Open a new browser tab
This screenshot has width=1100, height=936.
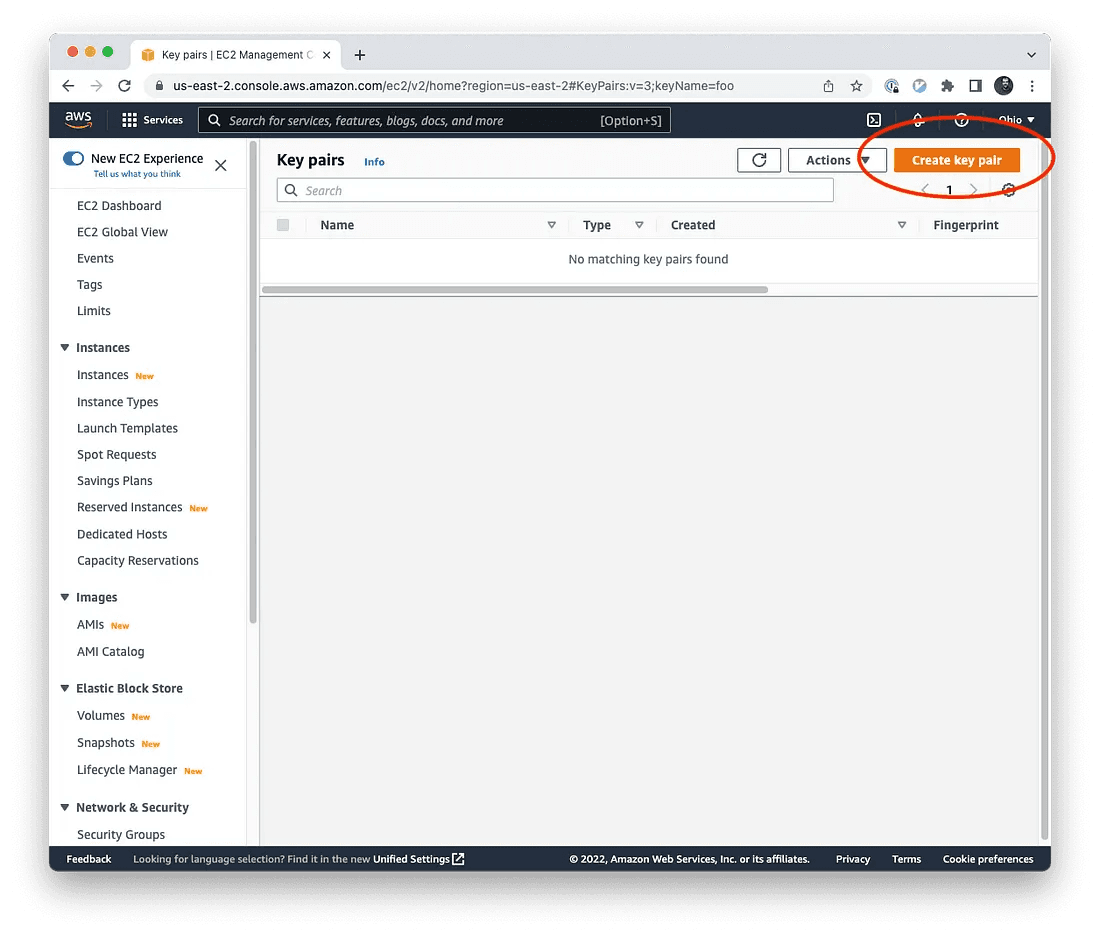pos(360,55)
